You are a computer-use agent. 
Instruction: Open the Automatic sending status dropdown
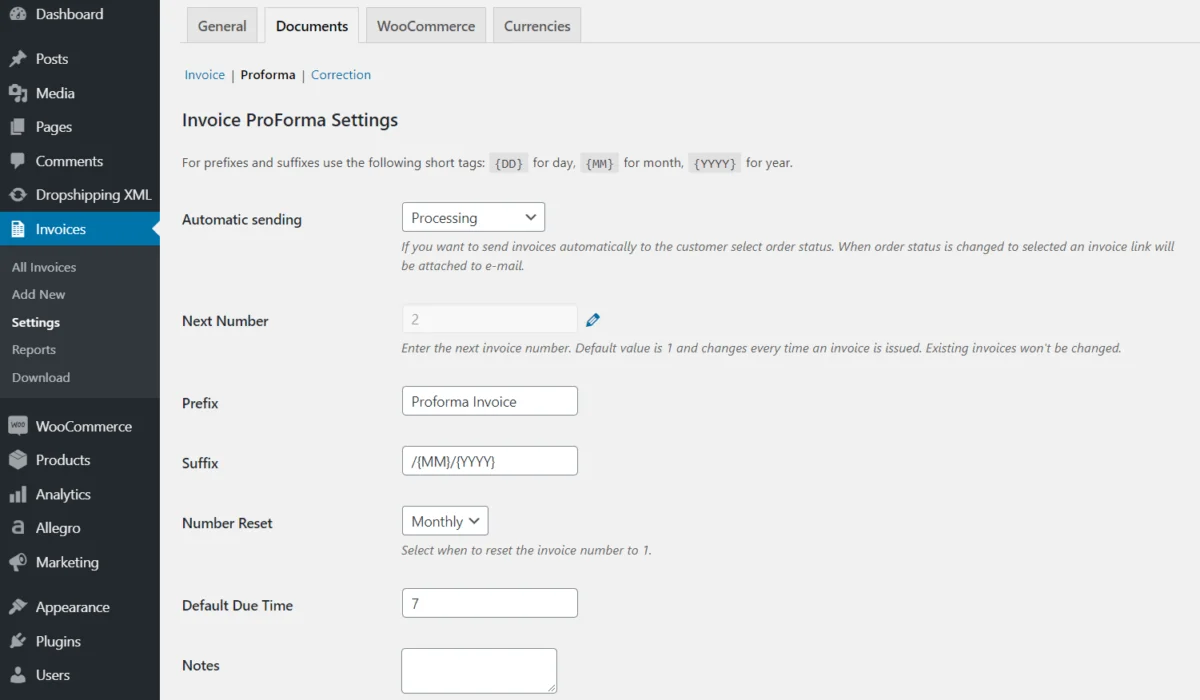click(473, 217)
